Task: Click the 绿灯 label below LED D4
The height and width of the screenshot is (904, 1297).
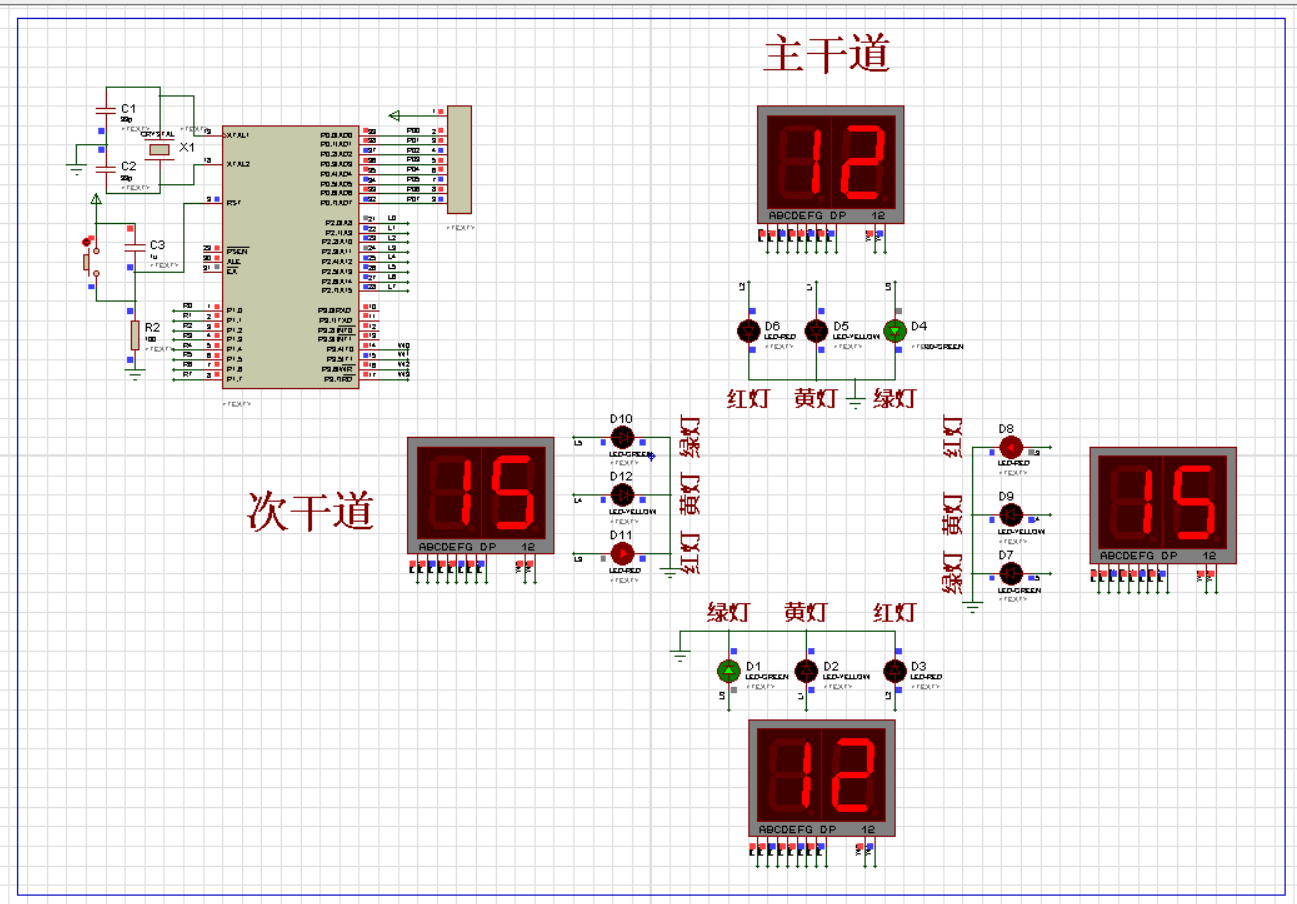Action: point(895,398)
